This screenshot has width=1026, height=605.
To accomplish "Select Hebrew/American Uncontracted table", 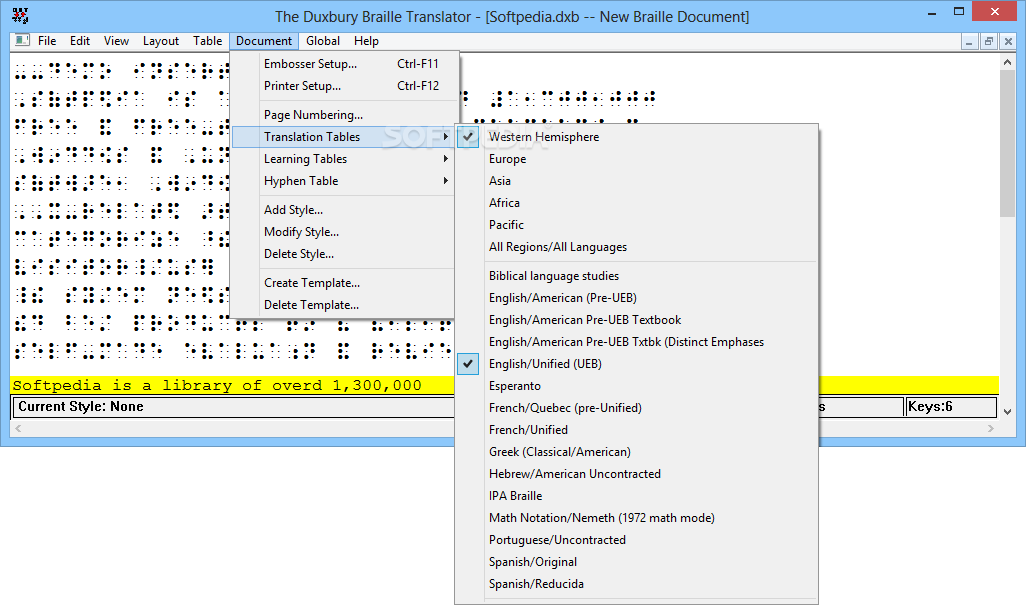I will pyautogui.click(x=636, y=474).
